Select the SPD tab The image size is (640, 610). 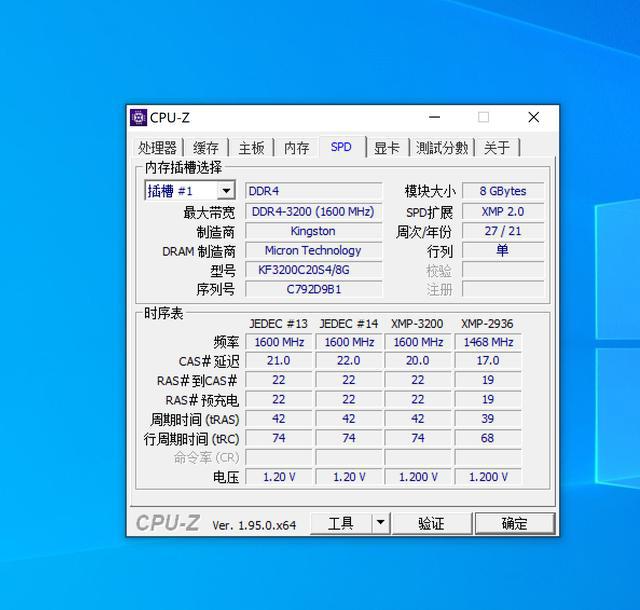point(341,147)
